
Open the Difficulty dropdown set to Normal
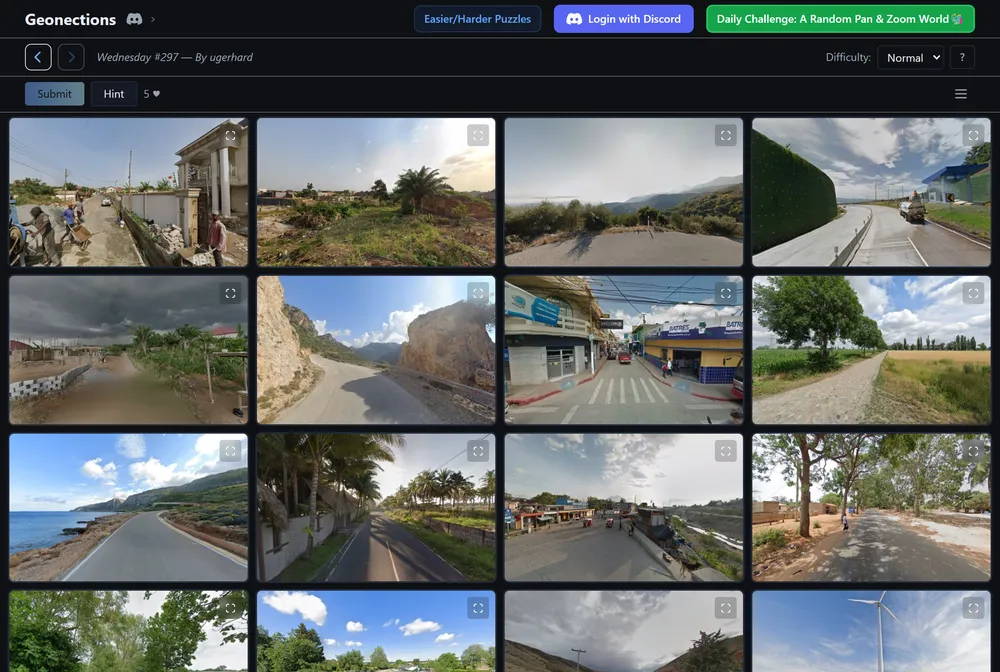point(910,57)
